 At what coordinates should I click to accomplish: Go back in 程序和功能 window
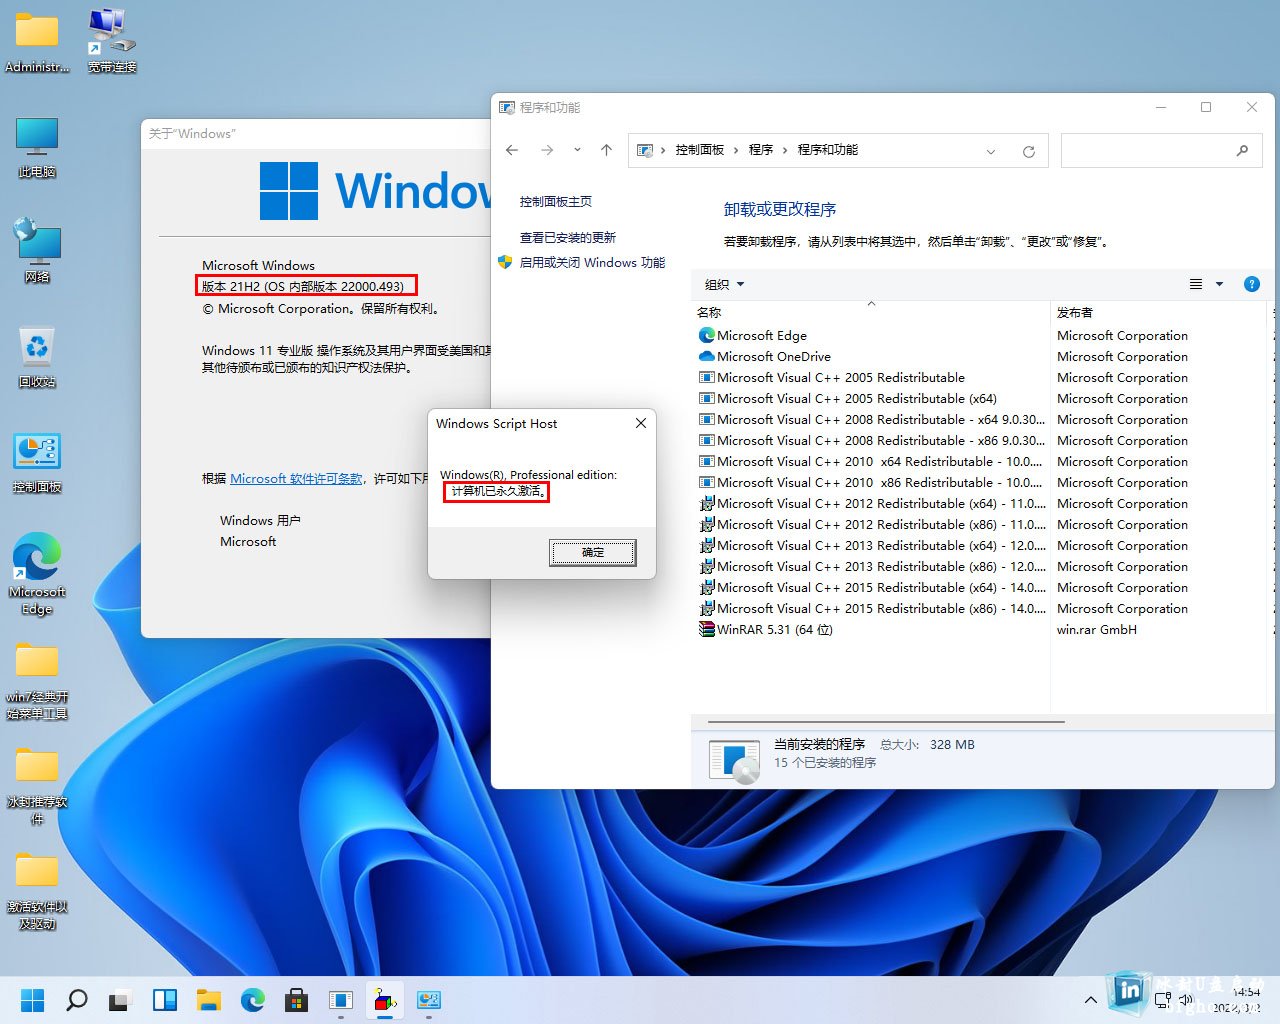pyautogui.click(x=512, y=150)
